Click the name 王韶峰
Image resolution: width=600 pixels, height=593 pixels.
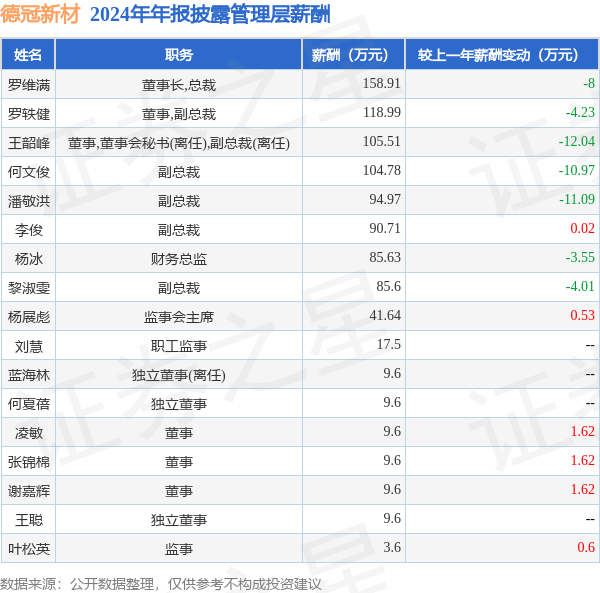(x=29, y=143)
